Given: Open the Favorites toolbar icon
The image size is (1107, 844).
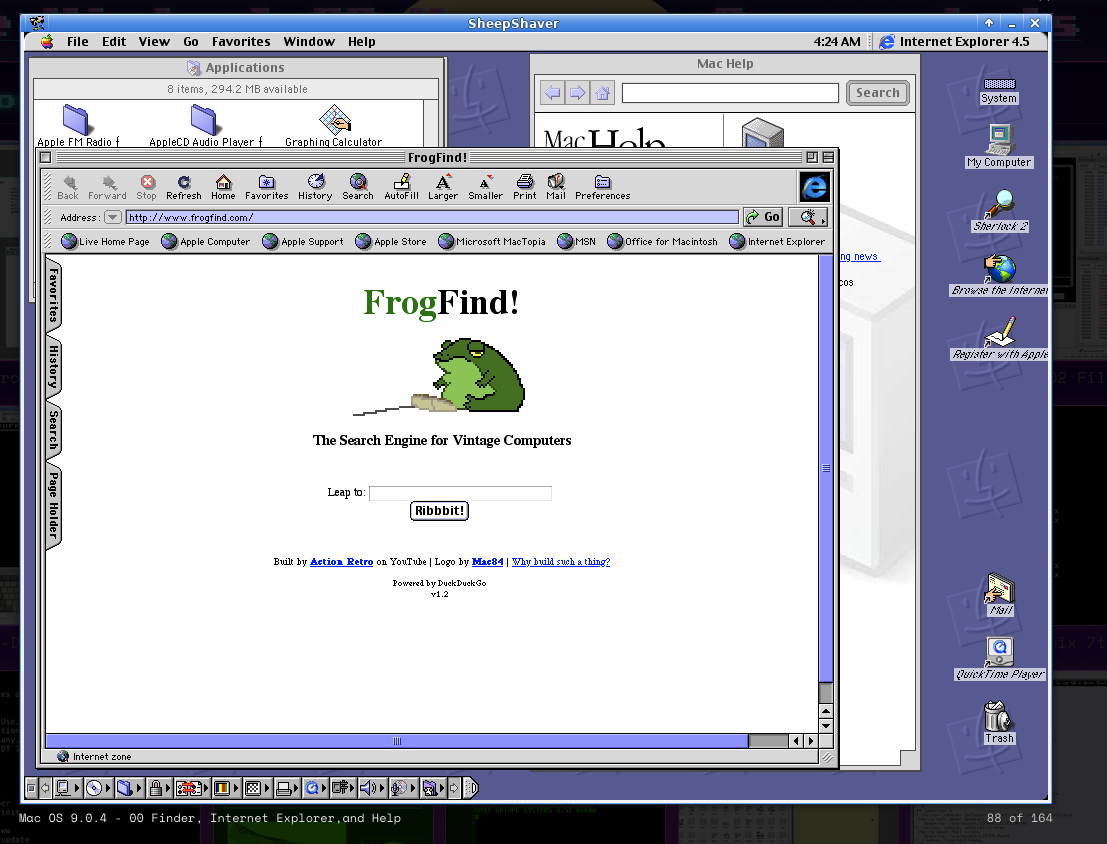Looking at the screenshot, I should (266, 187).
